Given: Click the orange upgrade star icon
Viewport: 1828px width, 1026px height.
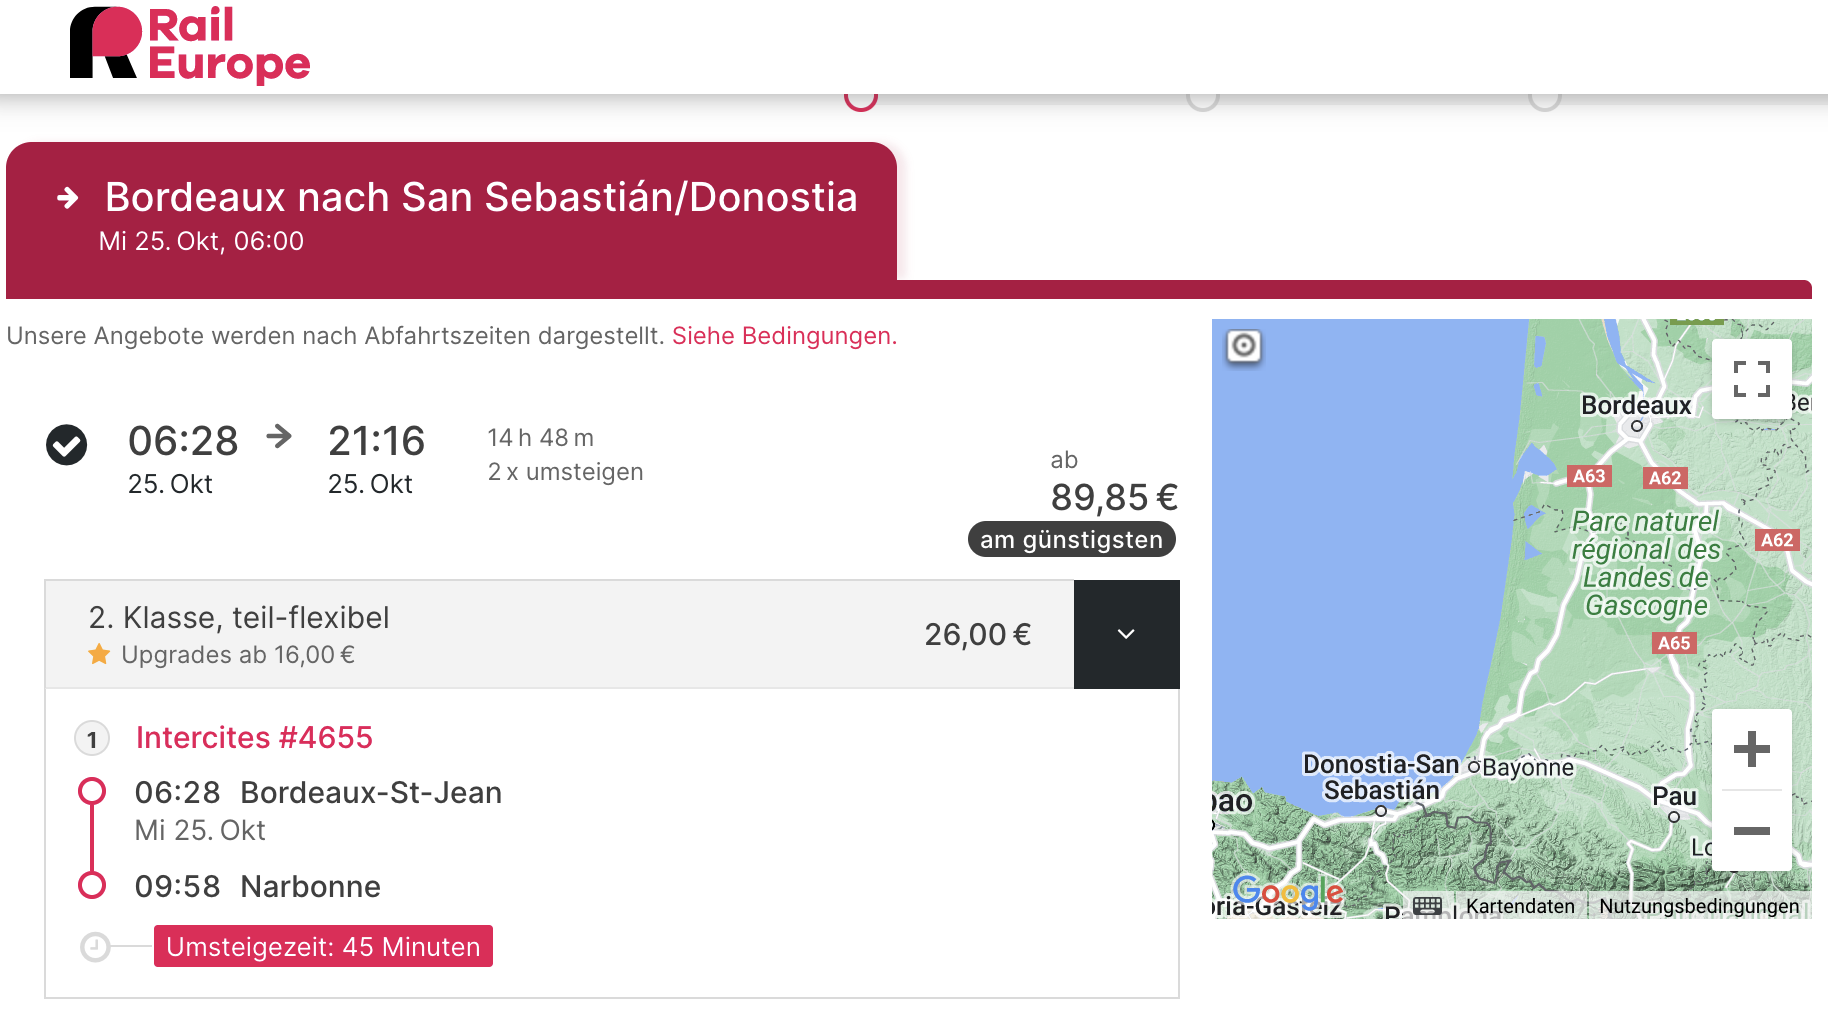Looking at the screenshot, I should [x=99, y=655].
